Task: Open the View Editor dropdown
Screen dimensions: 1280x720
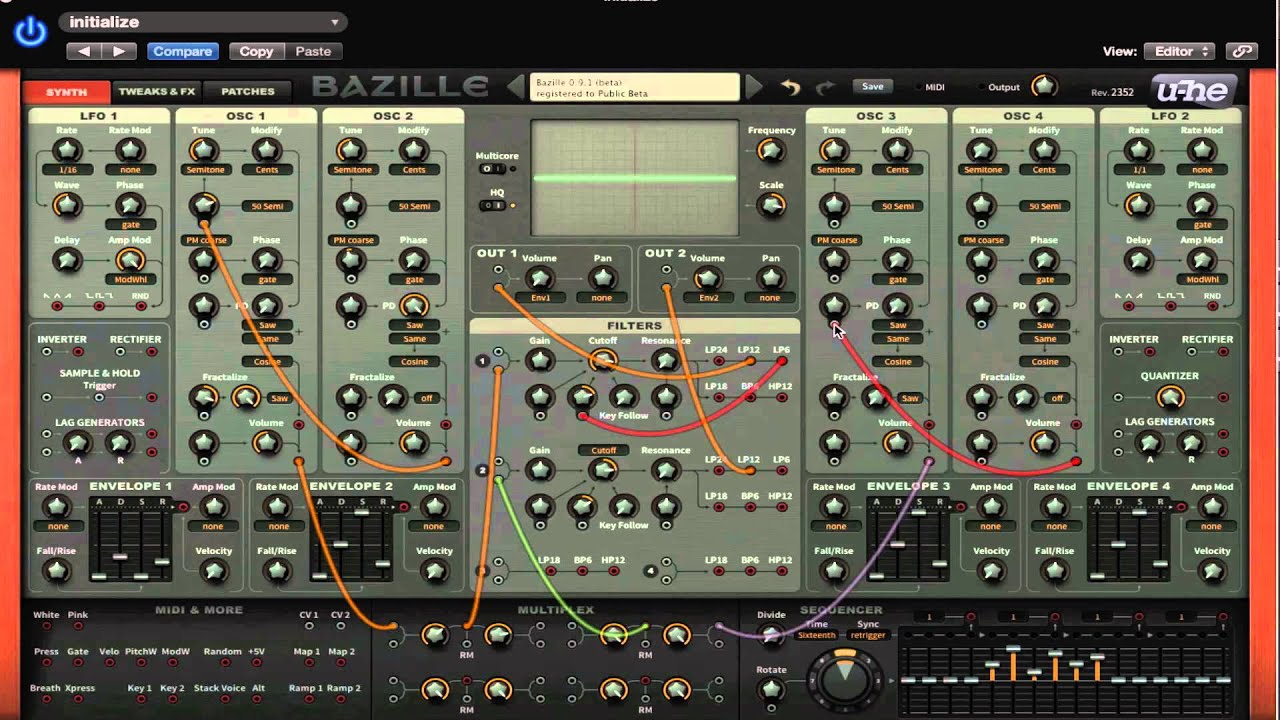Action: [1181, 51]
